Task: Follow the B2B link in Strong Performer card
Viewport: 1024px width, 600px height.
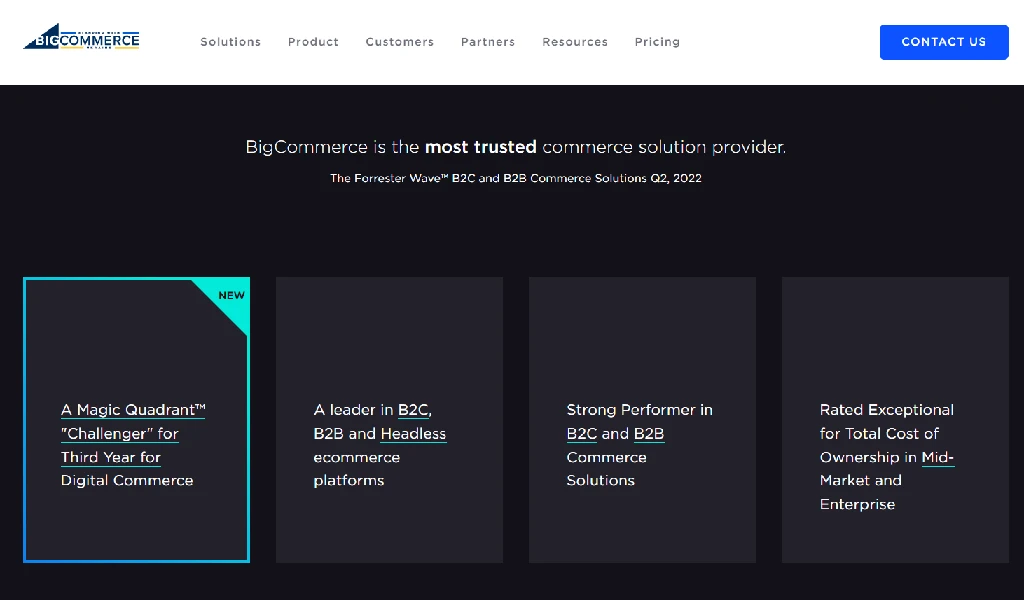Action: [x=648, y=434]
